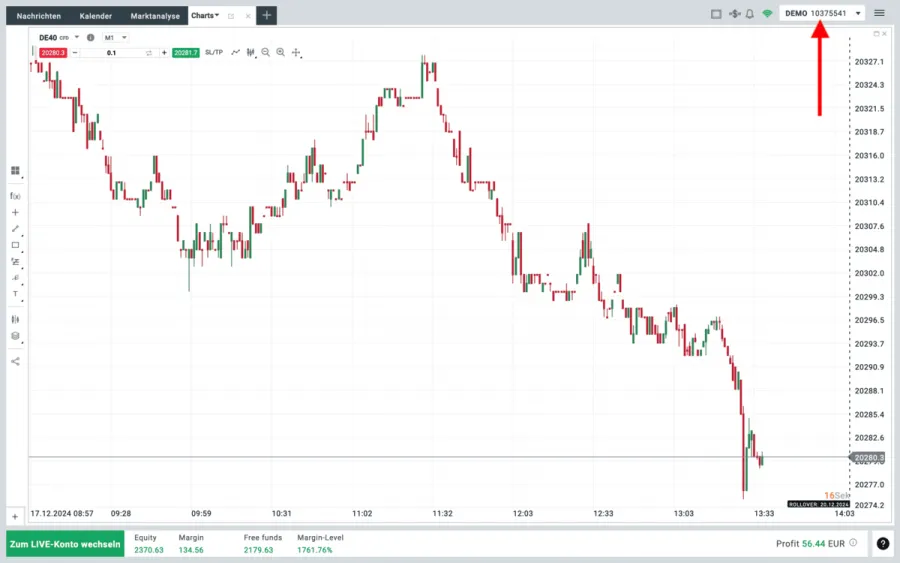
Task: Zoom out of the chart
Action: pos(266,52)
